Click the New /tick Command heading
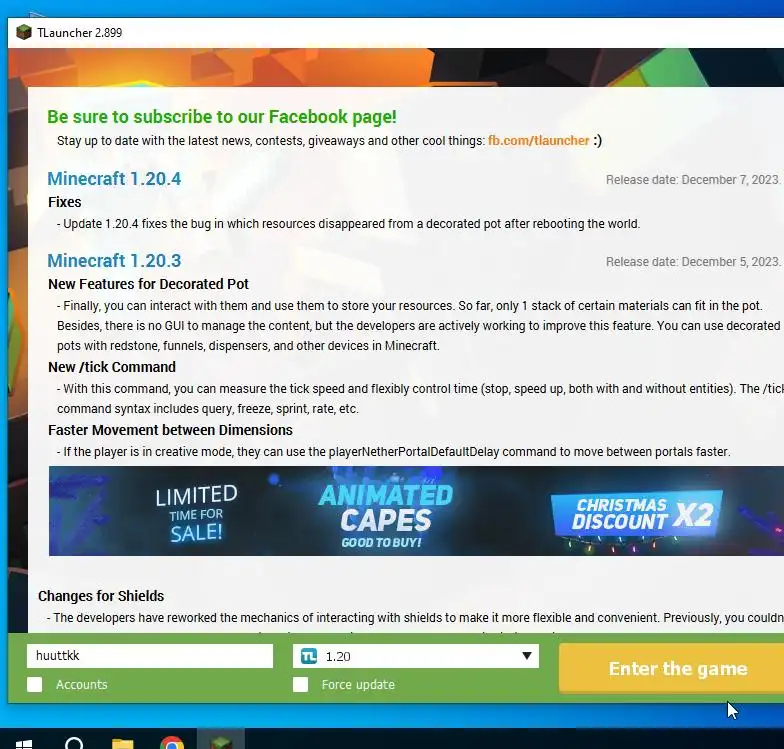The height and width of the screenshot is (749, 784). pyautogui.click(x=112, y=367)
